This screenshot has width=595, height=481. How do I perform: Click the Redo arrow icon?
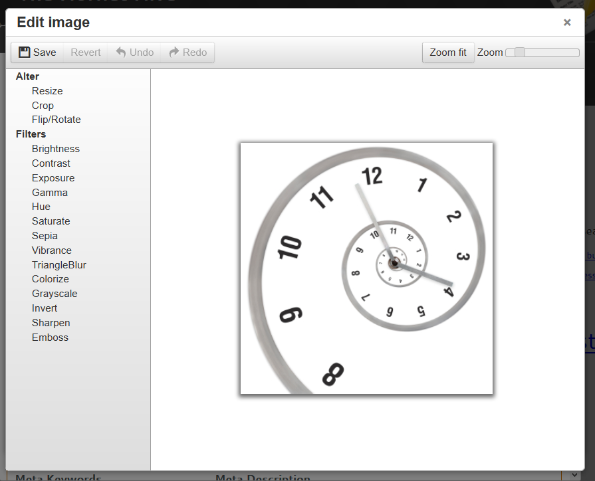[174, 52]
